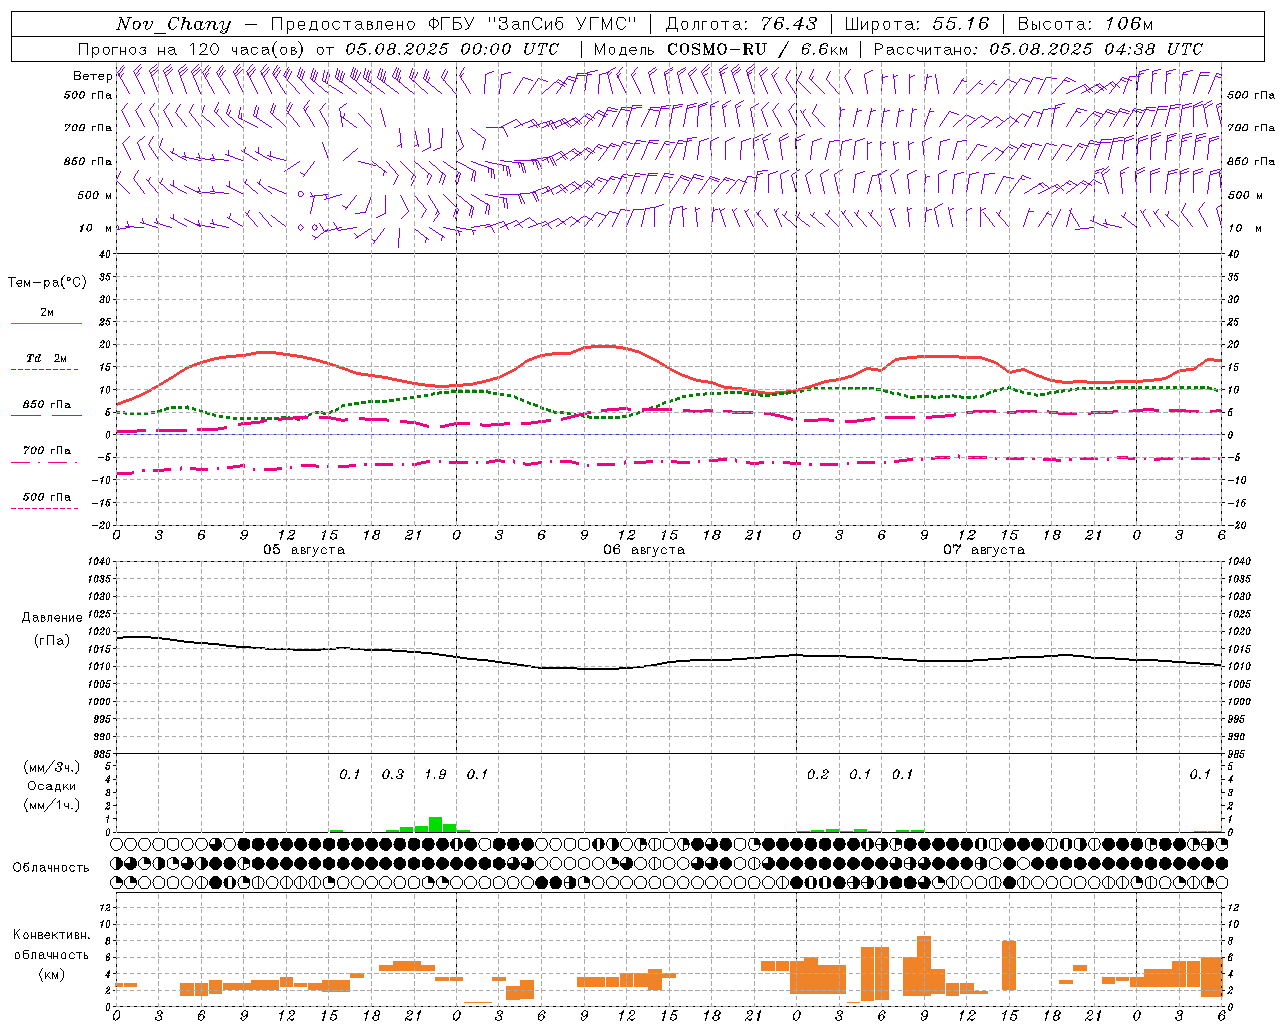
Task: Click the tall orange convective bar at 15h 07 августа
Action: click(1009, 965)
